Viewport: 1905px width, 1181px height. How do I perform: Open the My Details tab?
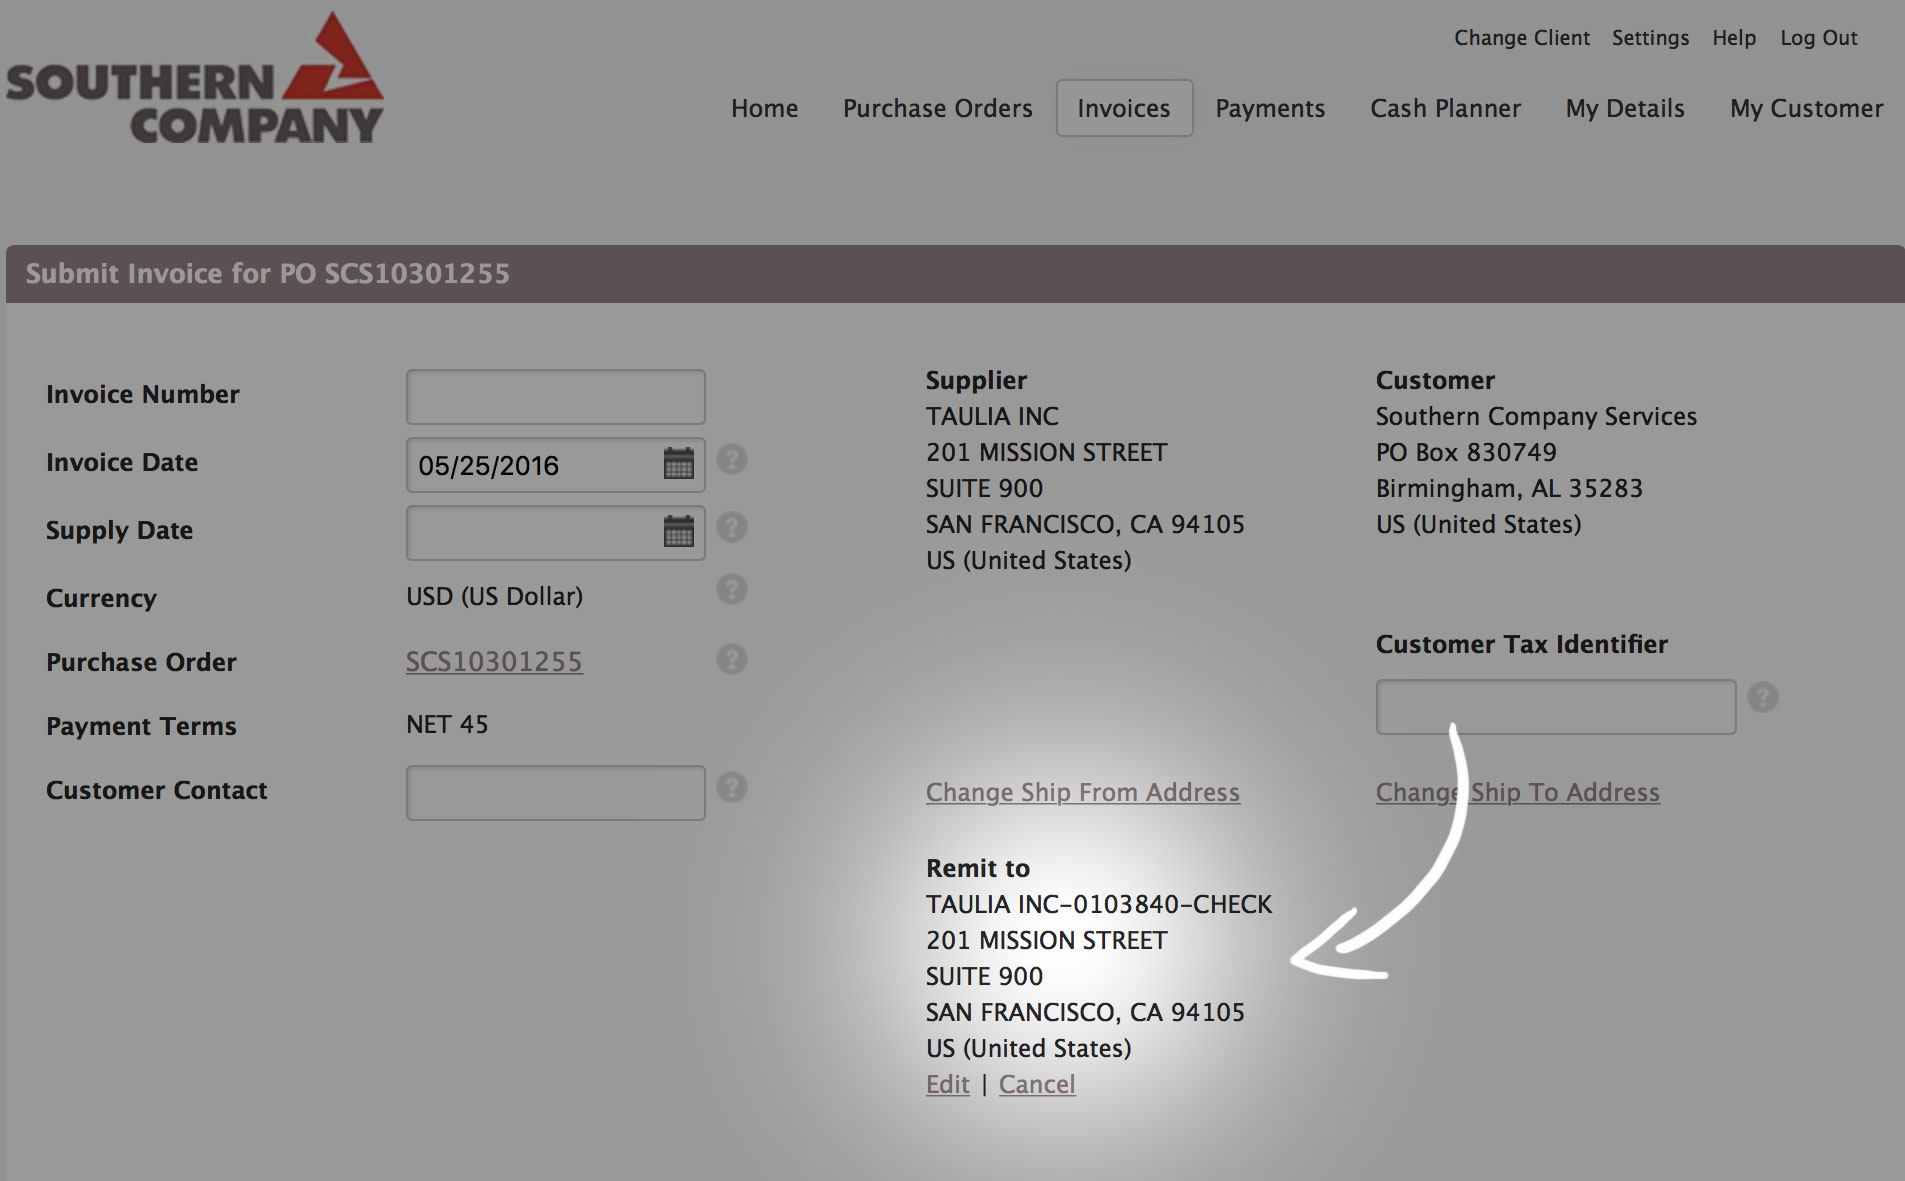pyautogui.click(x=1625, y=108)
